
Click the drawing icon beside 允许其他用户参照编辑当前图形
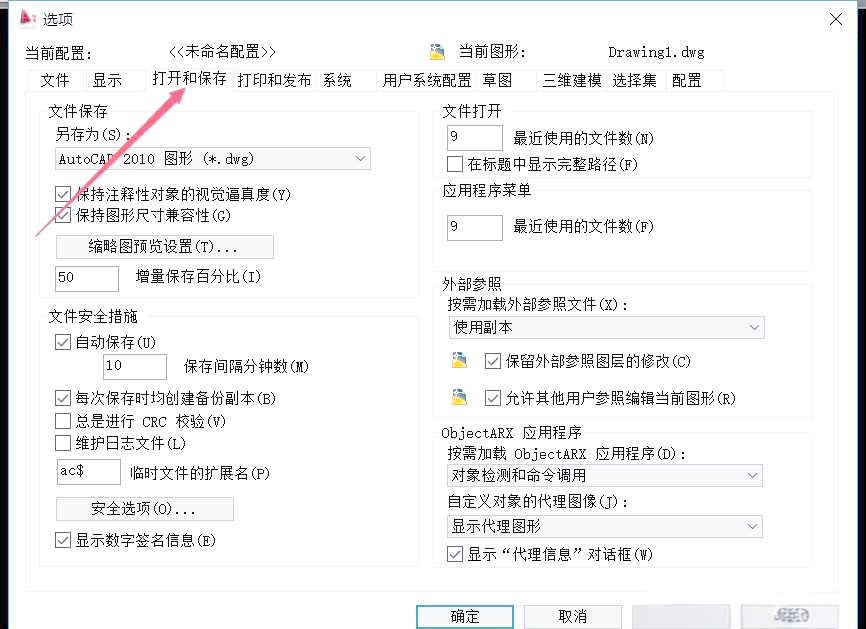coord(460,398)
